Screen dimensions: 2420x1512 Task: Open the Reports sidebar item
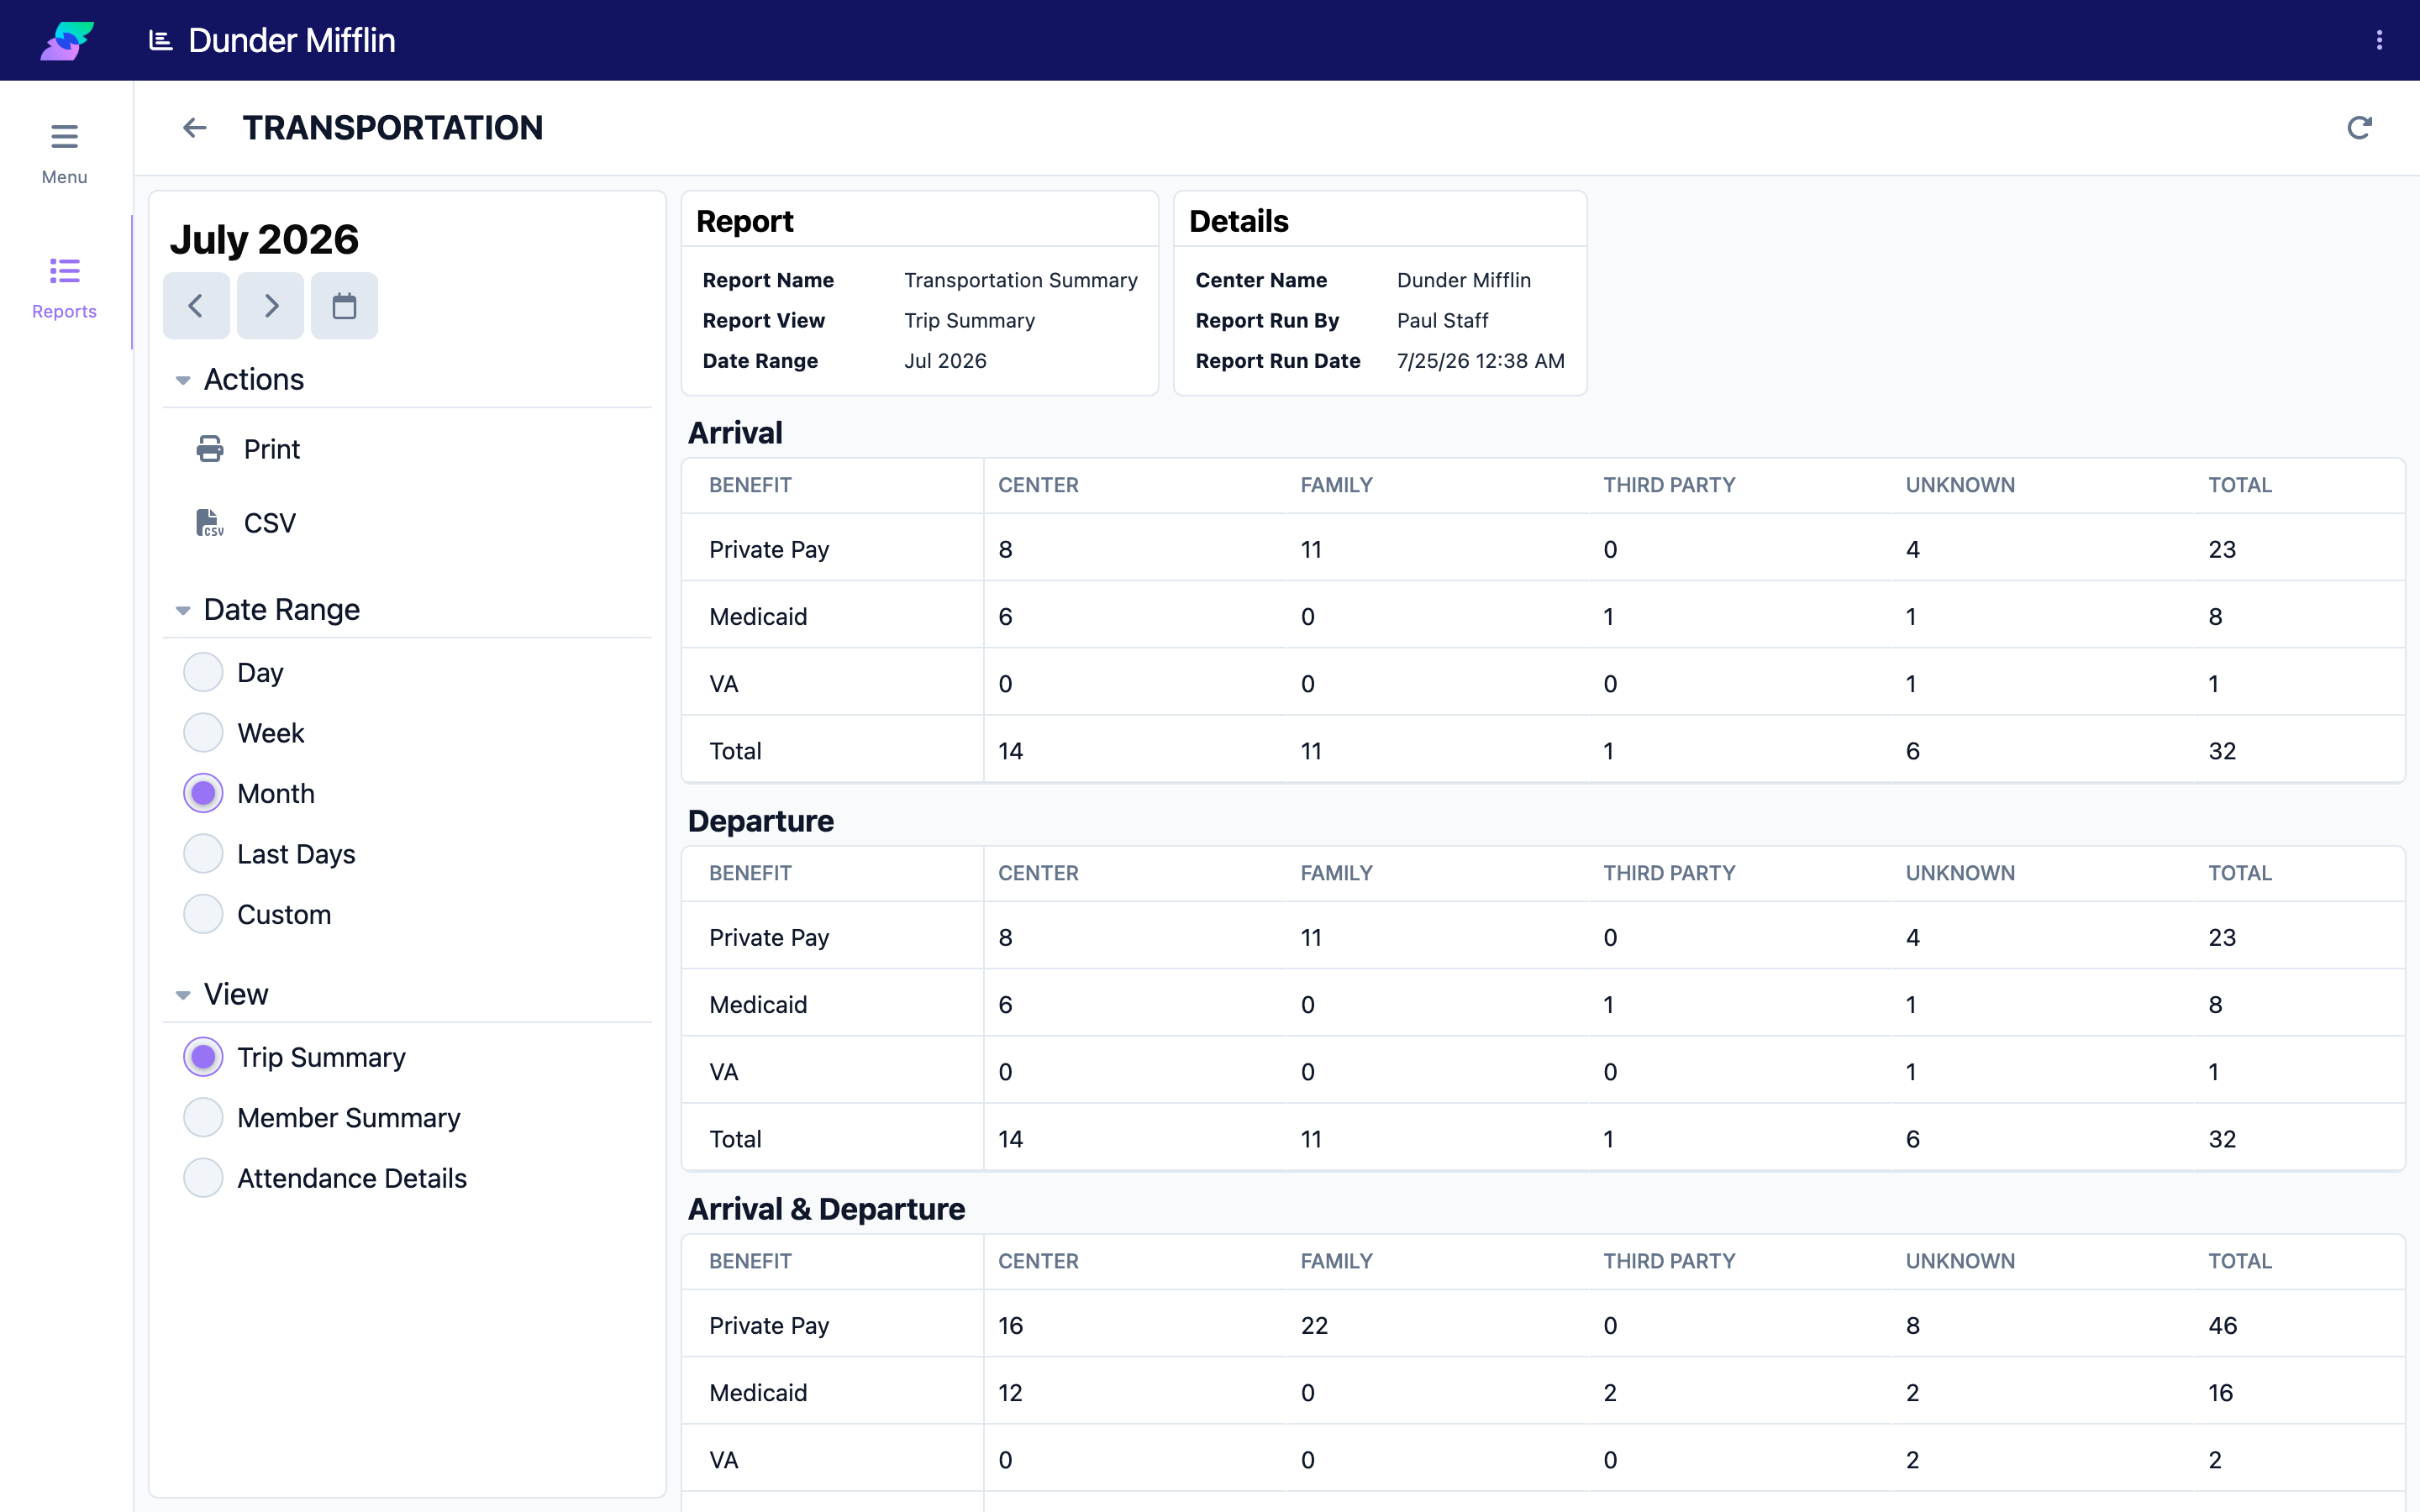tap(64, 288)
